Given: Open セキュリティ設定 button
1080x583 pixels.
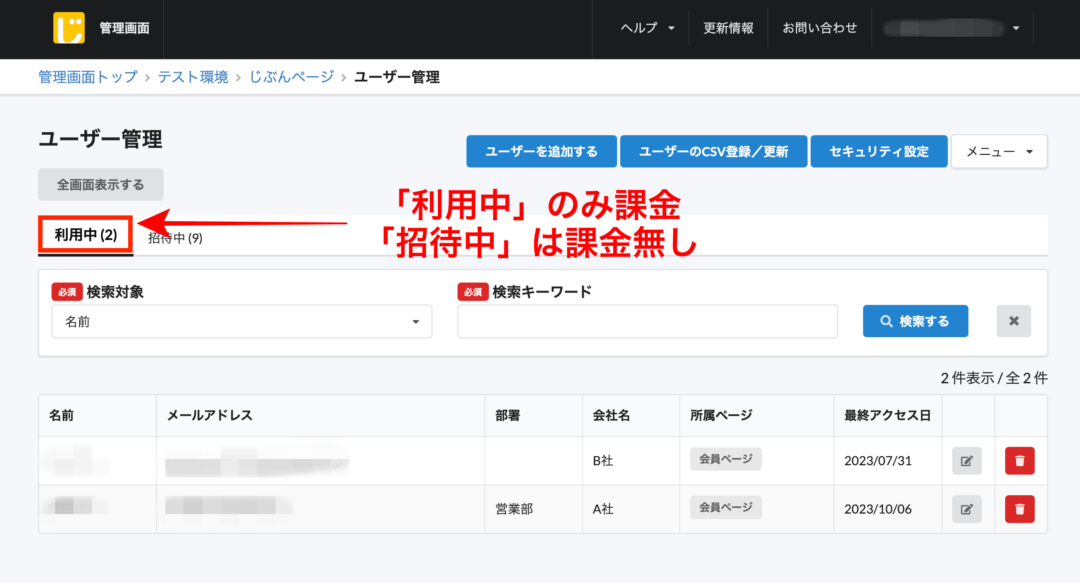Looking at the screenshot, I should click(x=878, y=151).
